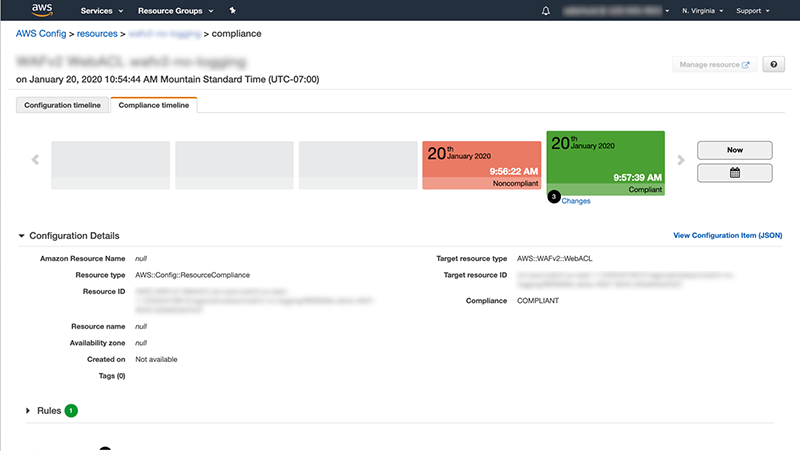Select the Compliant 9:57:39 AM timeline entry

(606, 163)
